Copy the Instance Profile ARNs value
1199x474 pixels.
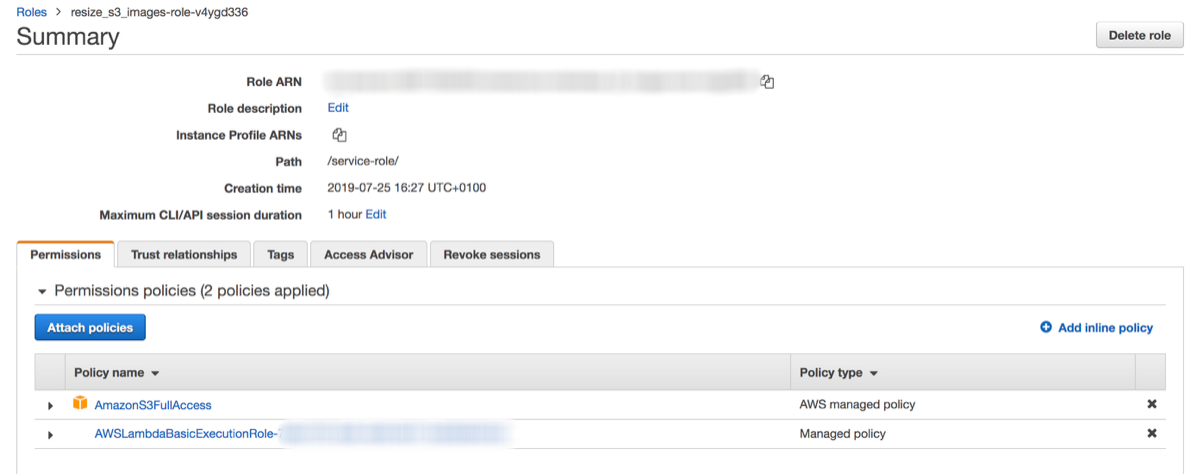click(339, 135)
